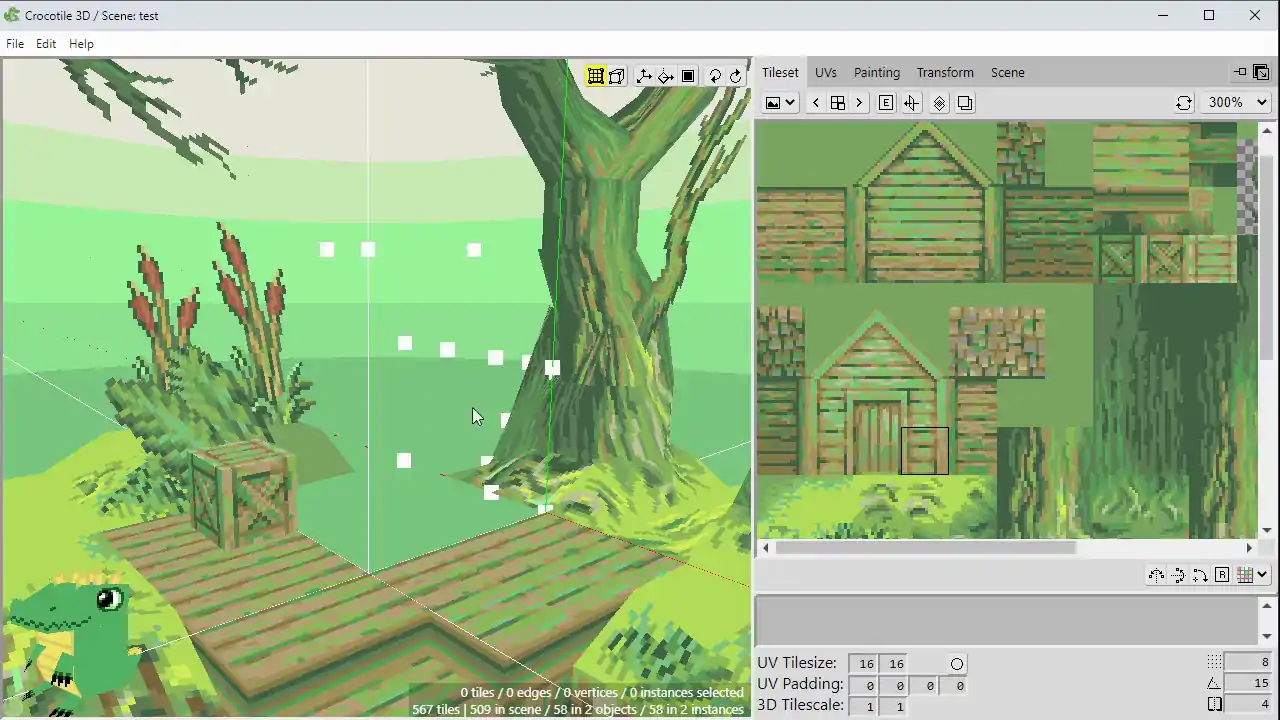
Task: Click the overlapping squares duplicate icon
Action: (965, 103)
